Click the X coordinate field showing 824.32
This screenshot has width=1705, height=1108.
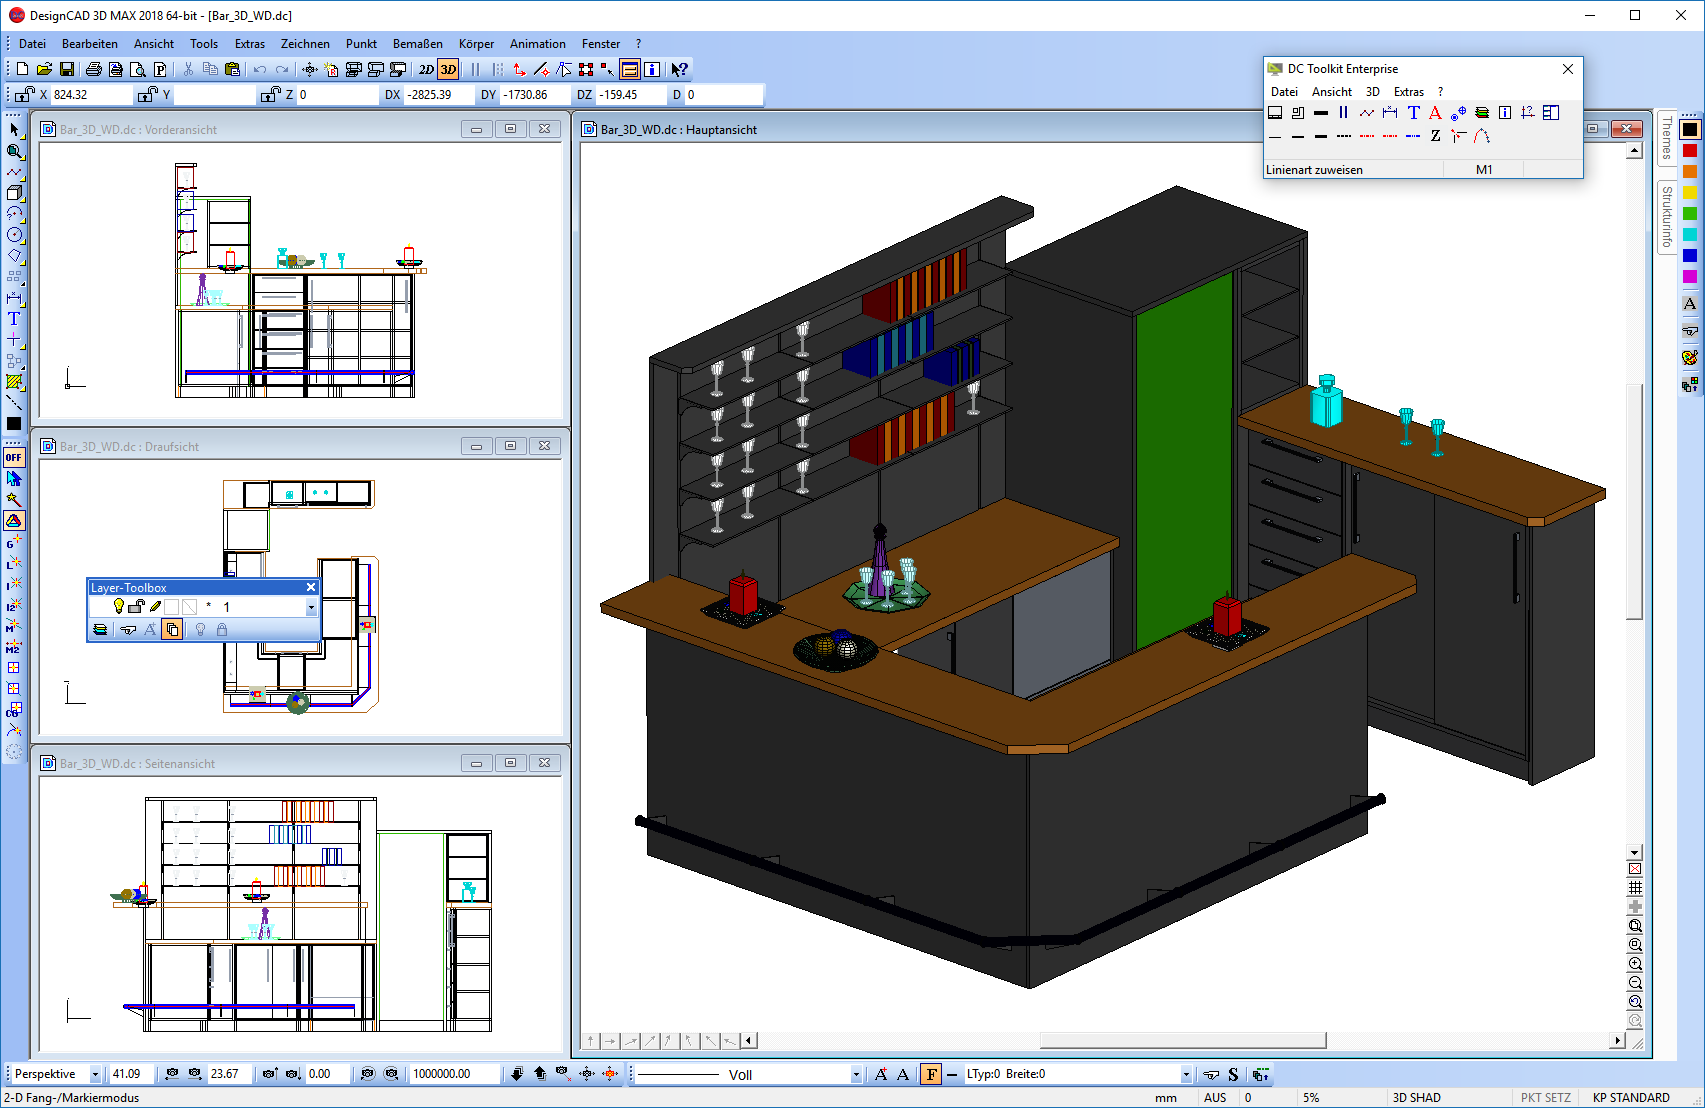pyautogui.click(x=90, y=94)
